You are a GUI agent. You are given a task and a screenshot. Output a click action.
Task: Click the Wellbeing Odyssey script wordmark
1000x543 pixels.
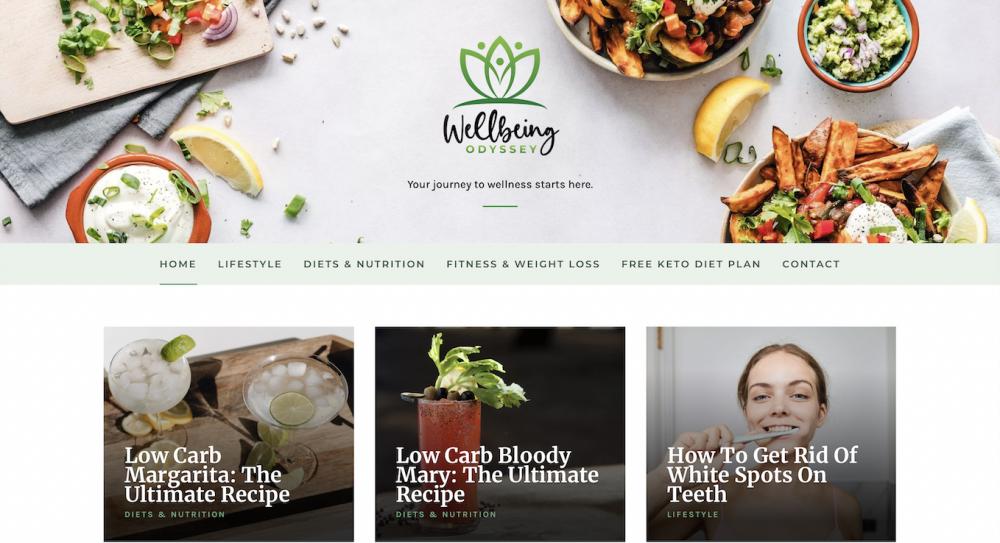[x=501, y=131]
